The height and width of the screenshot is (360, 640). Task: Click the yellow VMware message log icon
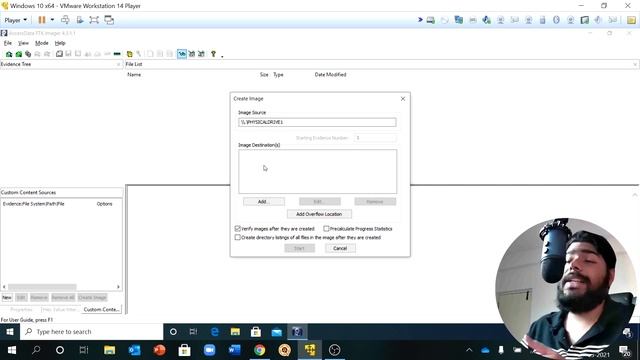tap(631, 20)
